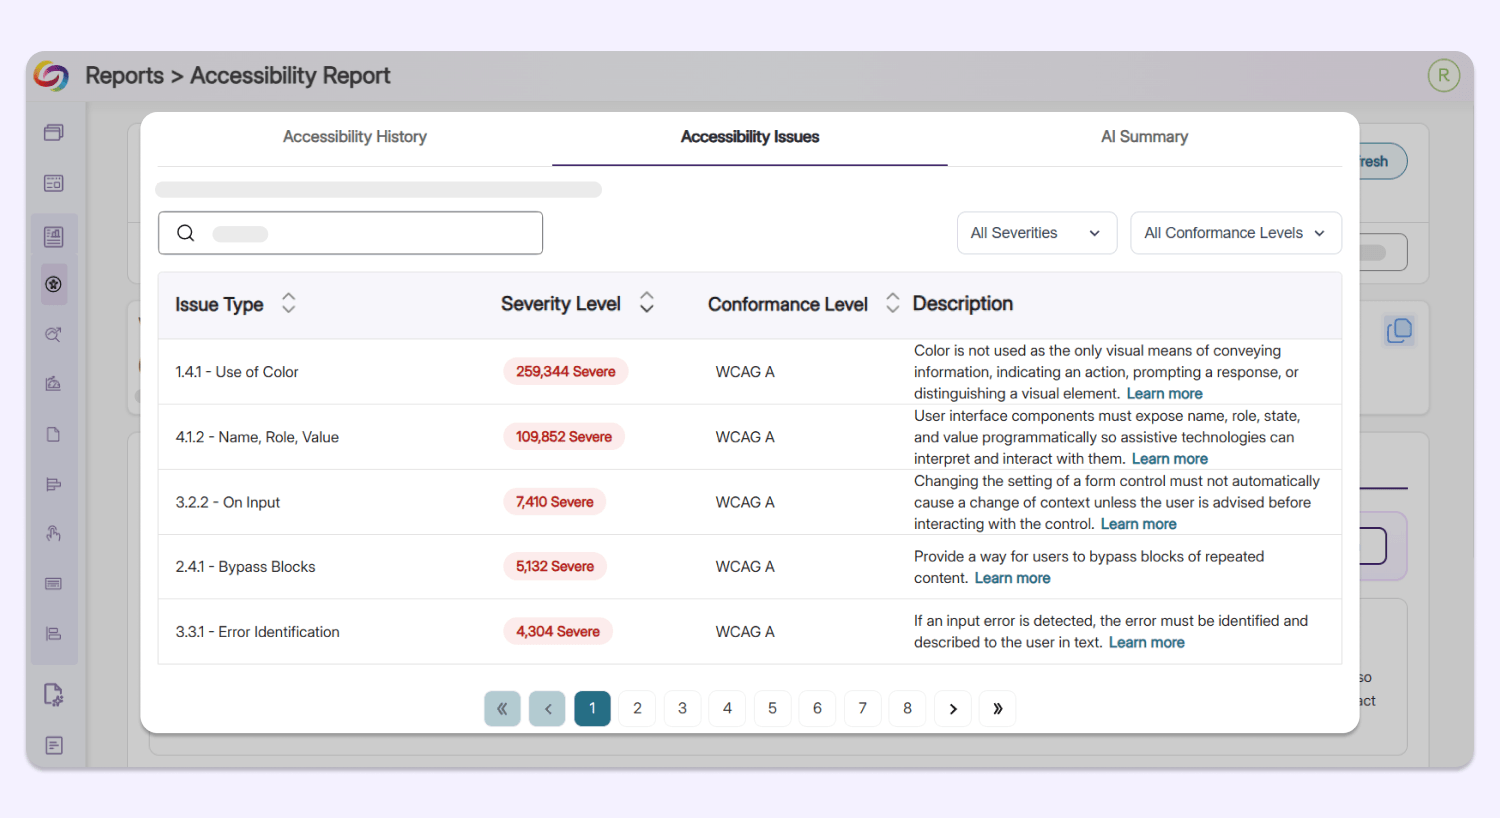Click Learn more for Name, Role, Value

pos(1170,459)
